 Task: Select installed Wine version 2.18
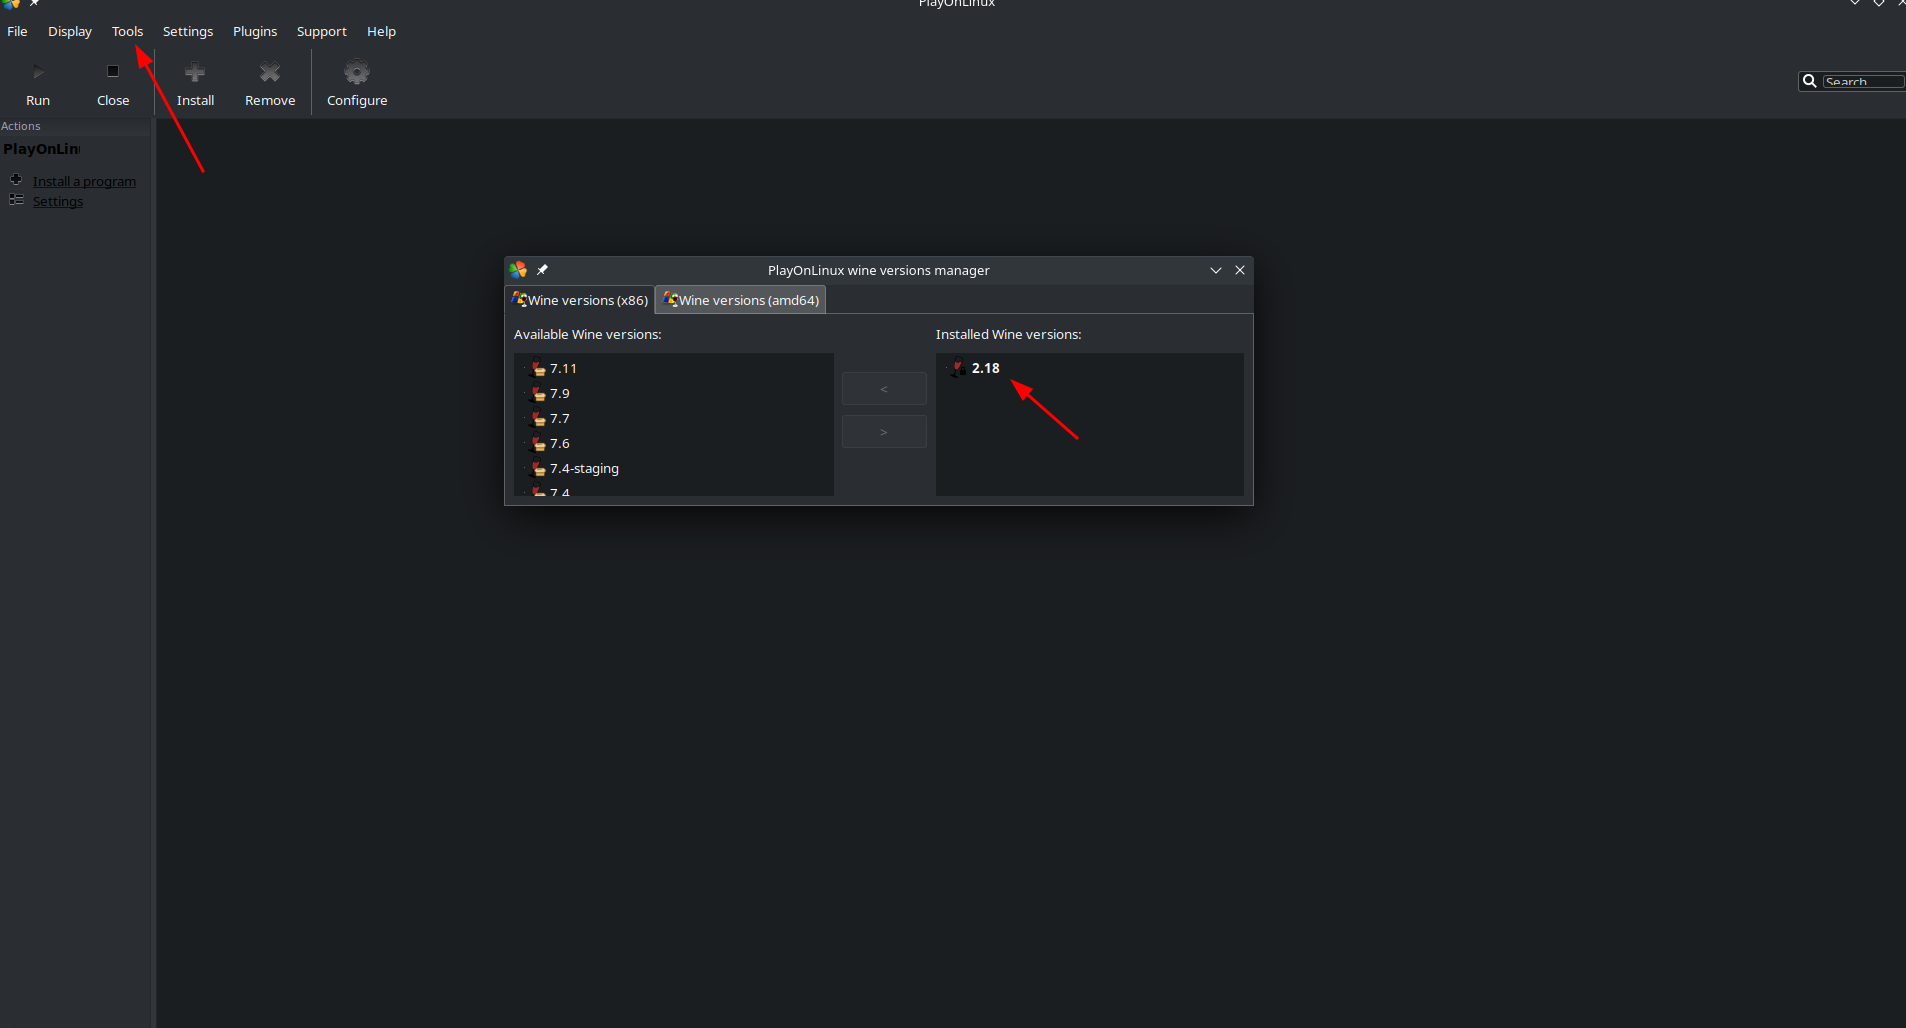[985, 368]
